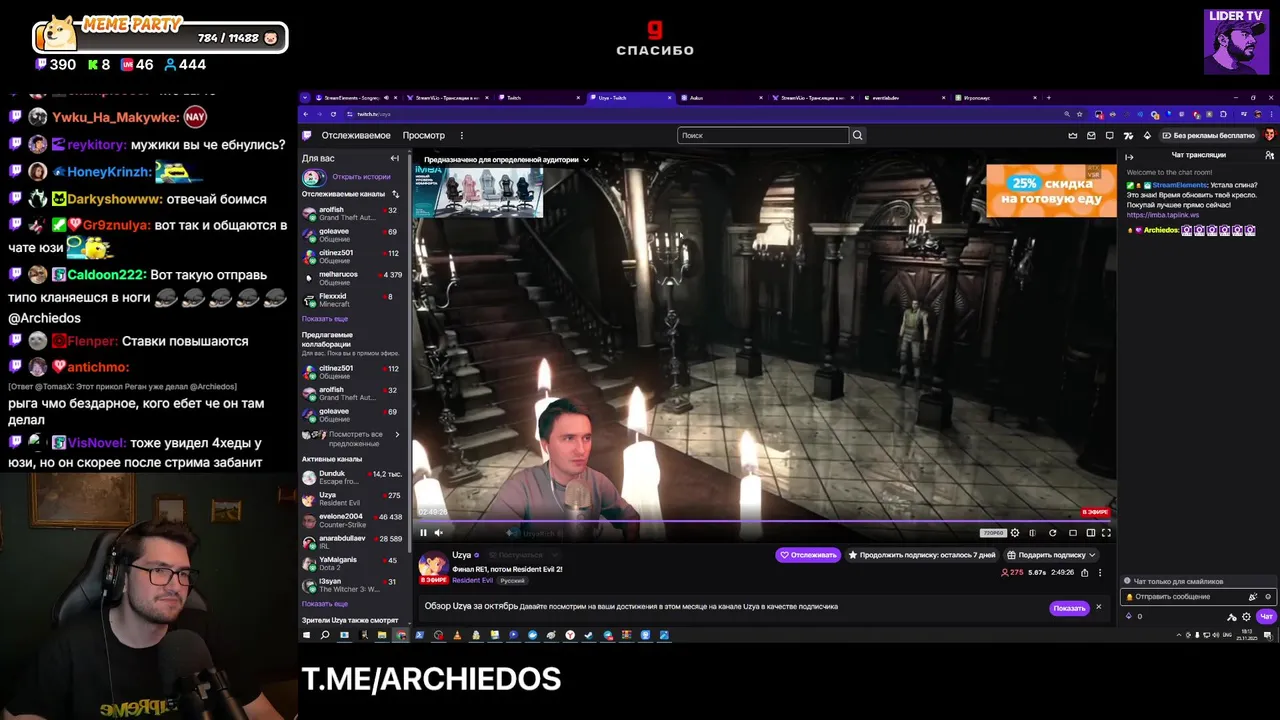This screenshot has height=720, width=1280.
Task: Open chat settings gear icon
Action: point(1246,617)
